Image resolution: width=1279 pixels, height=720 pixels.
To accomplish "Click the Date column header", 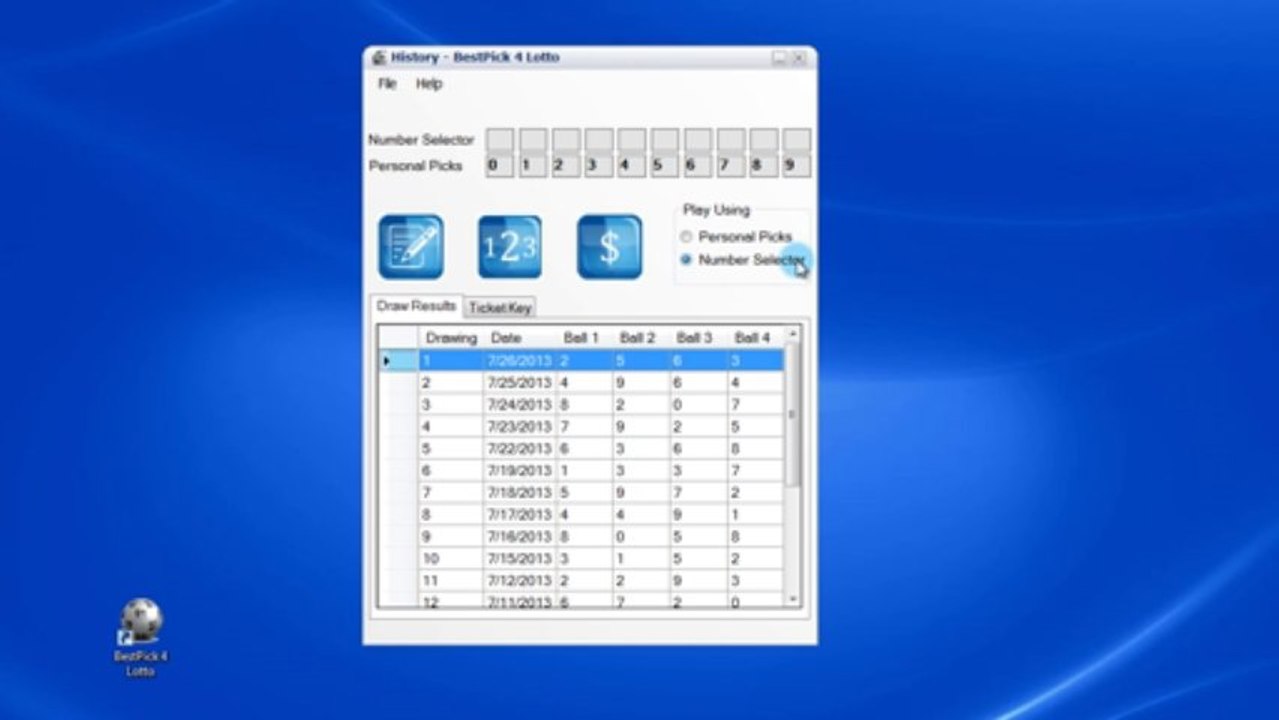I will tap(519, 338).
